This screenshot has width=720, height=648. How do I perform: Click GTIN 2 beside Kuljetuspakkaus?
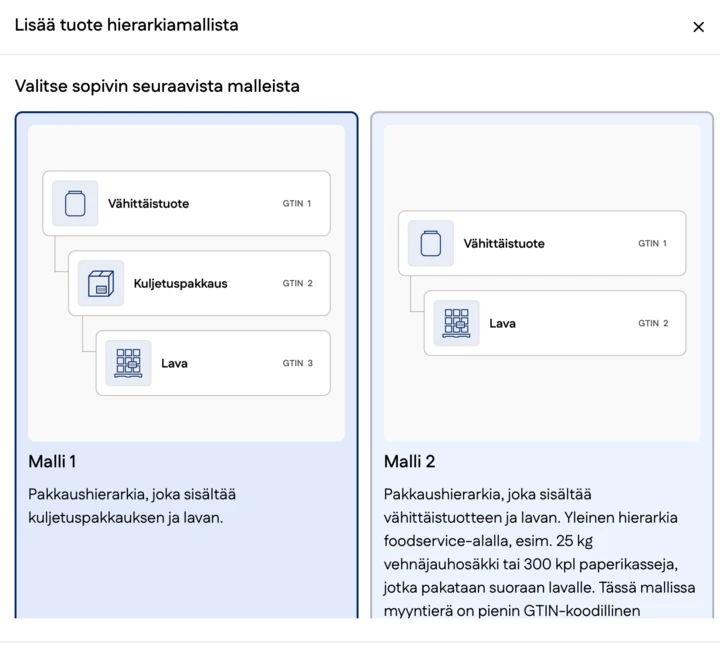coord(298,283)
